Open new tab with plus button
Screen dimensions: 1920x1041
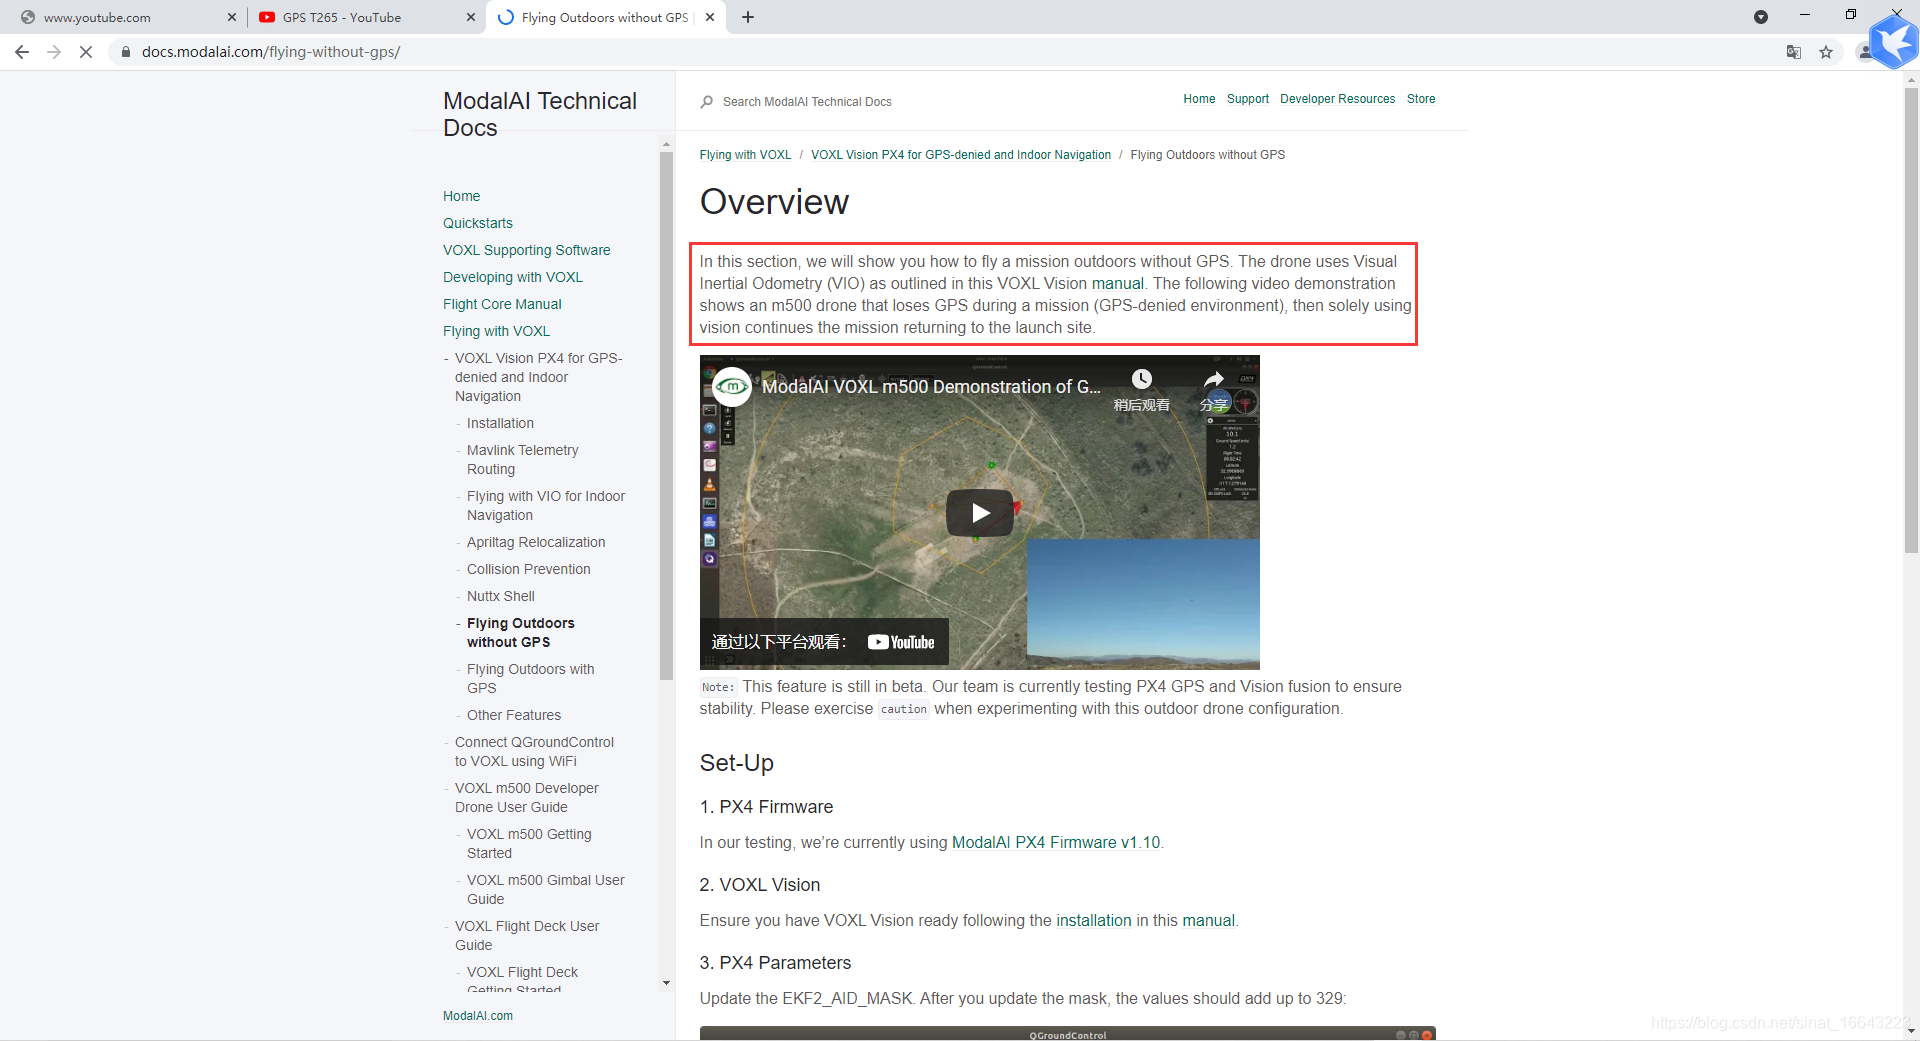click(x=748, y=17)
